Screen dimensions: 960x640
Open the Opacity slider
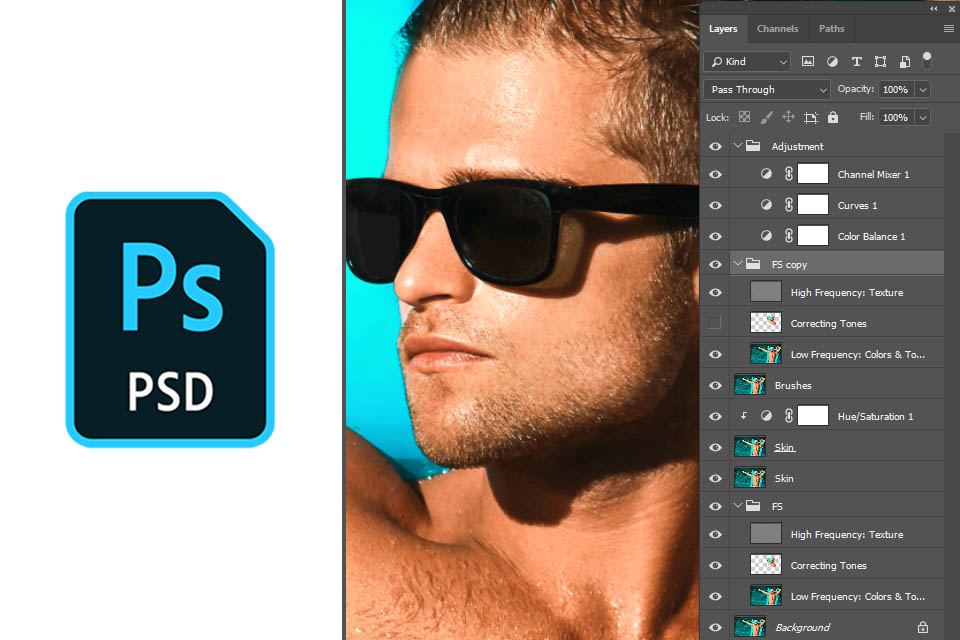pyautogui.click(x=921, y=89)
